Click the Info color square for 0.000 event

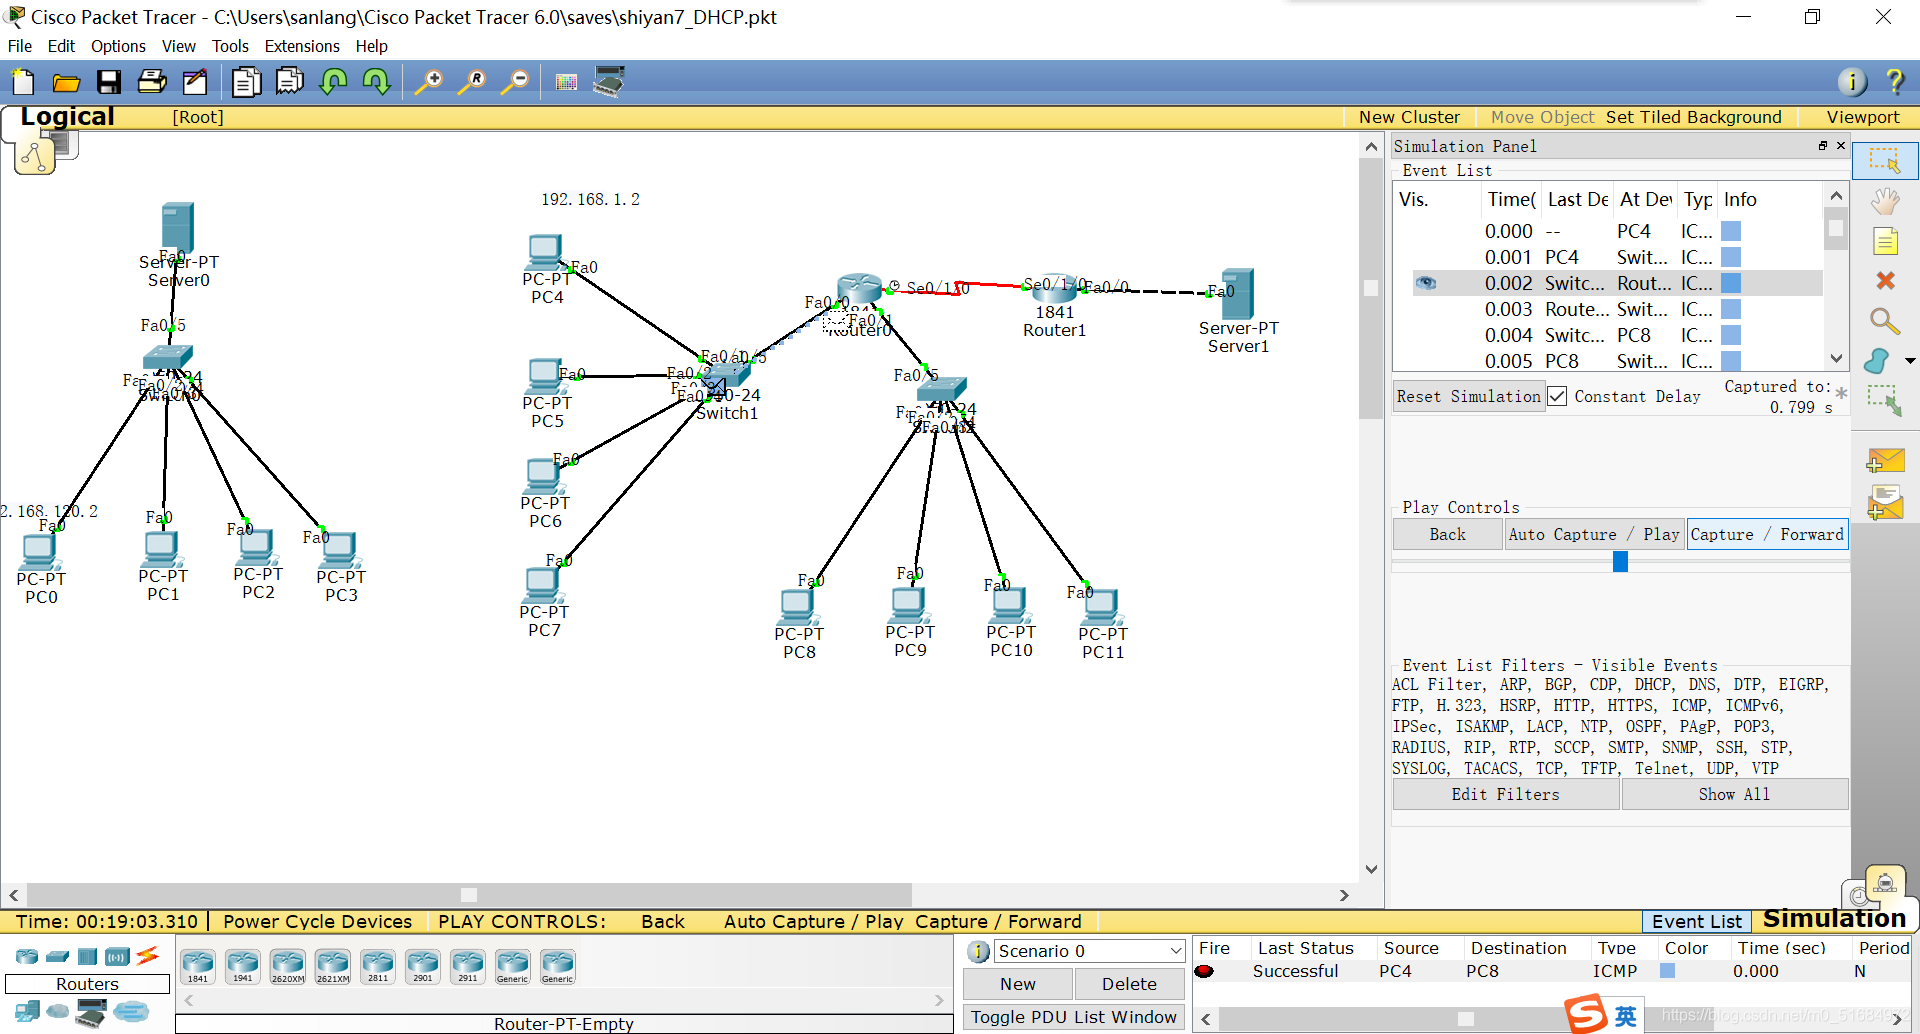(x=1731, y=231)
